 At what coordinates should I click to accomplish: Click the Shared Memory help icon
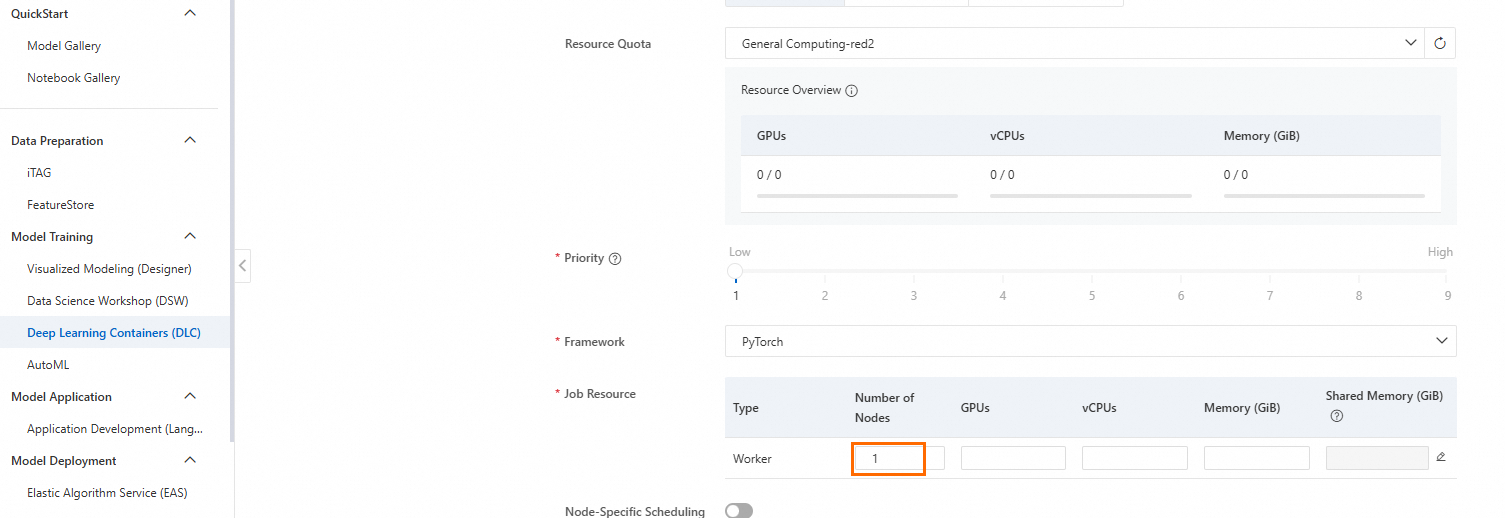1336,416
